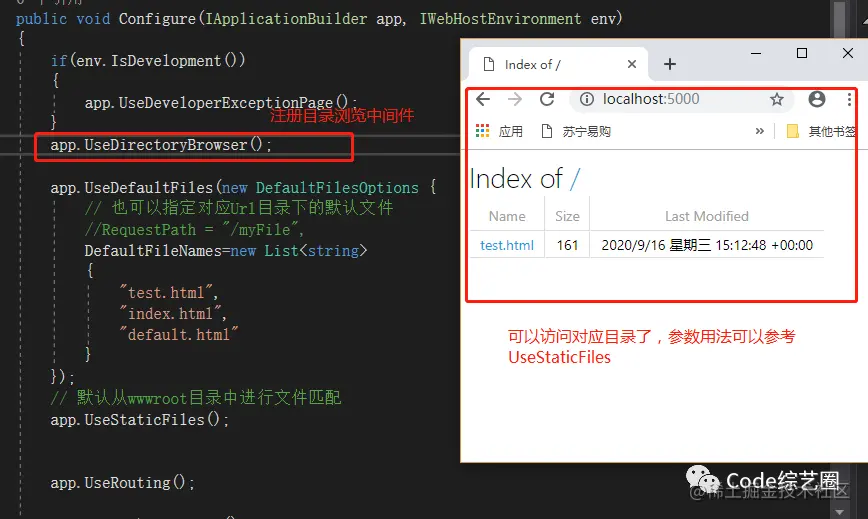
Task: Reload the localhost:5000 page
Action: [547, 99]
